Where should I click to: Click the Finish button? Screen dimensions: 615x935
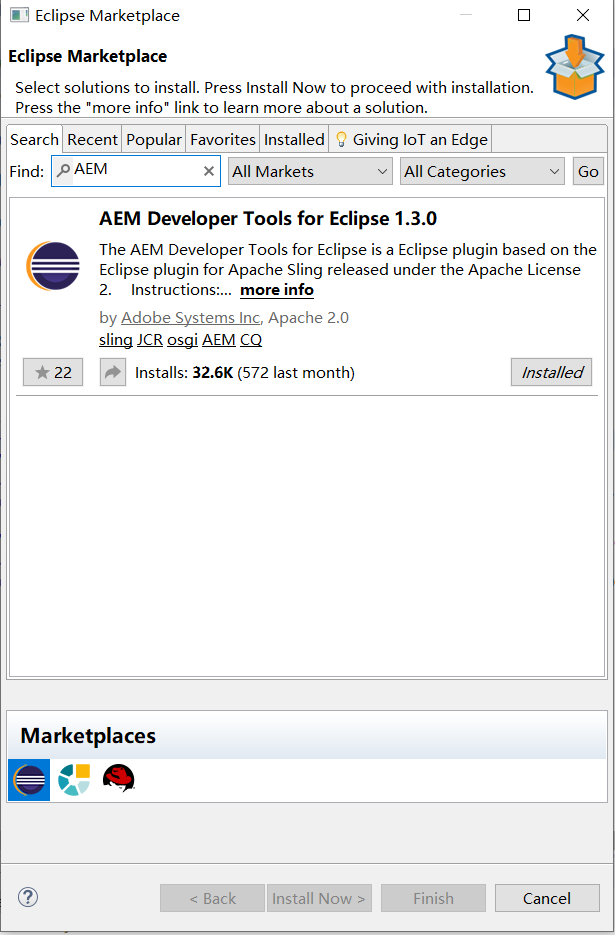click(434, 898)
